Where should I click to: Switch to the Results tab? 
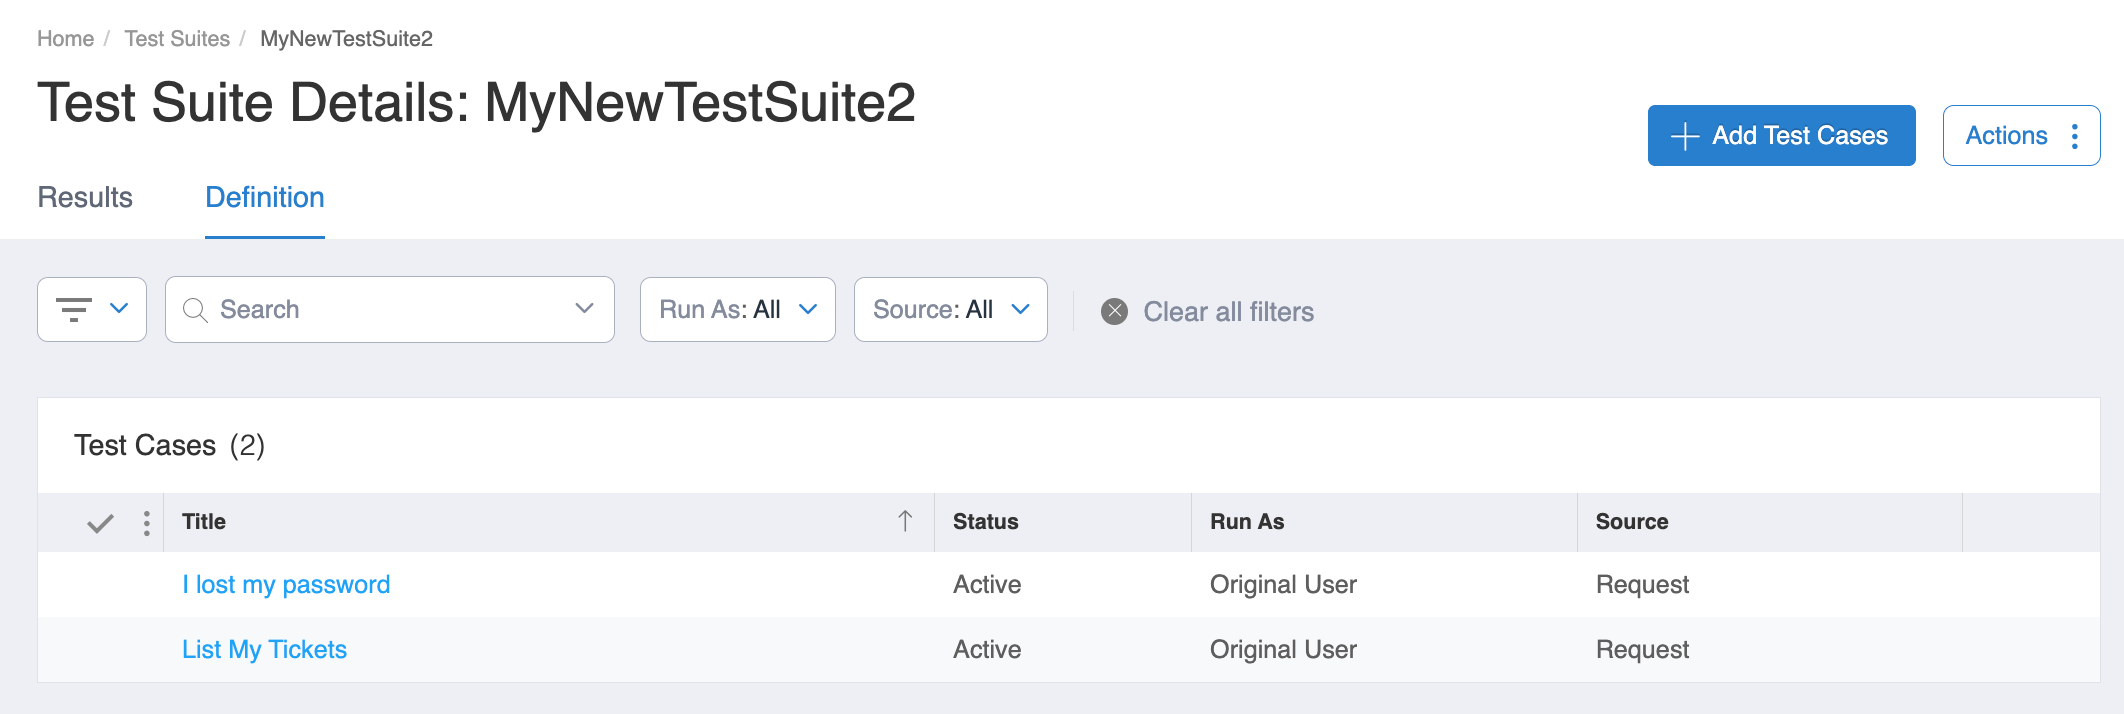click(85, 197)
